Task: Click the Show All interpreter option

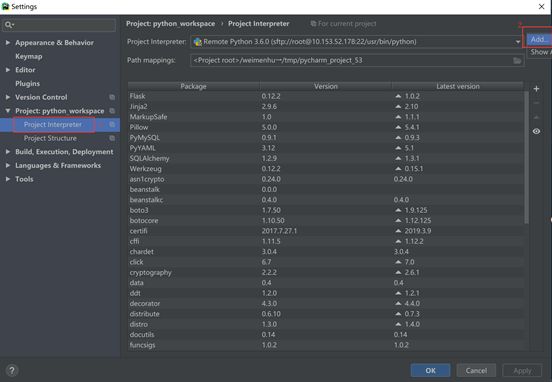Action: click(540, 52)
